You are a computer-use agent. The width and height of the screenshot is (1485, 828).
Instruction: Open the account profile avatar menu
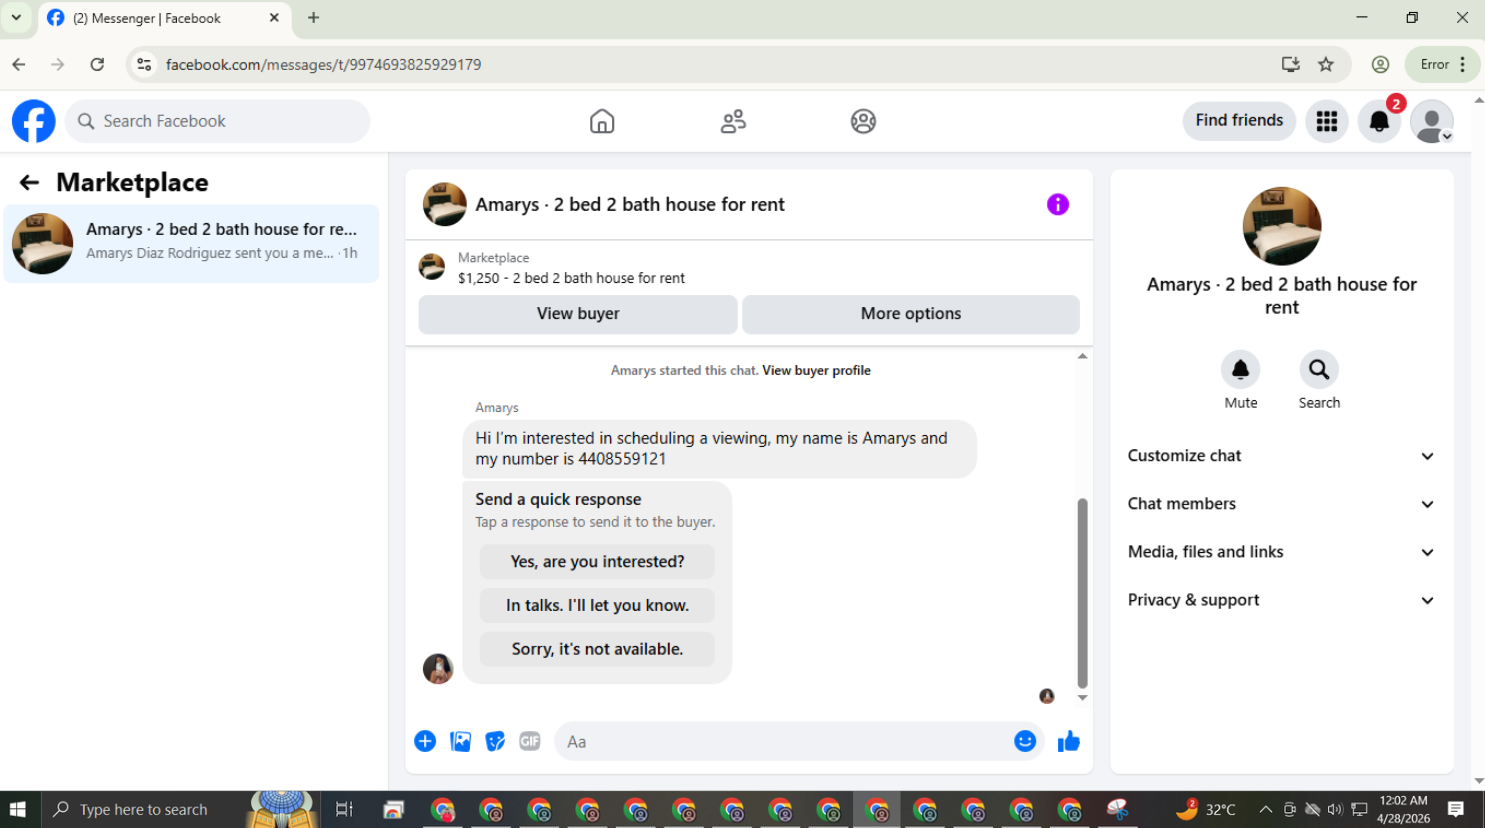pyautogui.click(x=1431, y=121)
